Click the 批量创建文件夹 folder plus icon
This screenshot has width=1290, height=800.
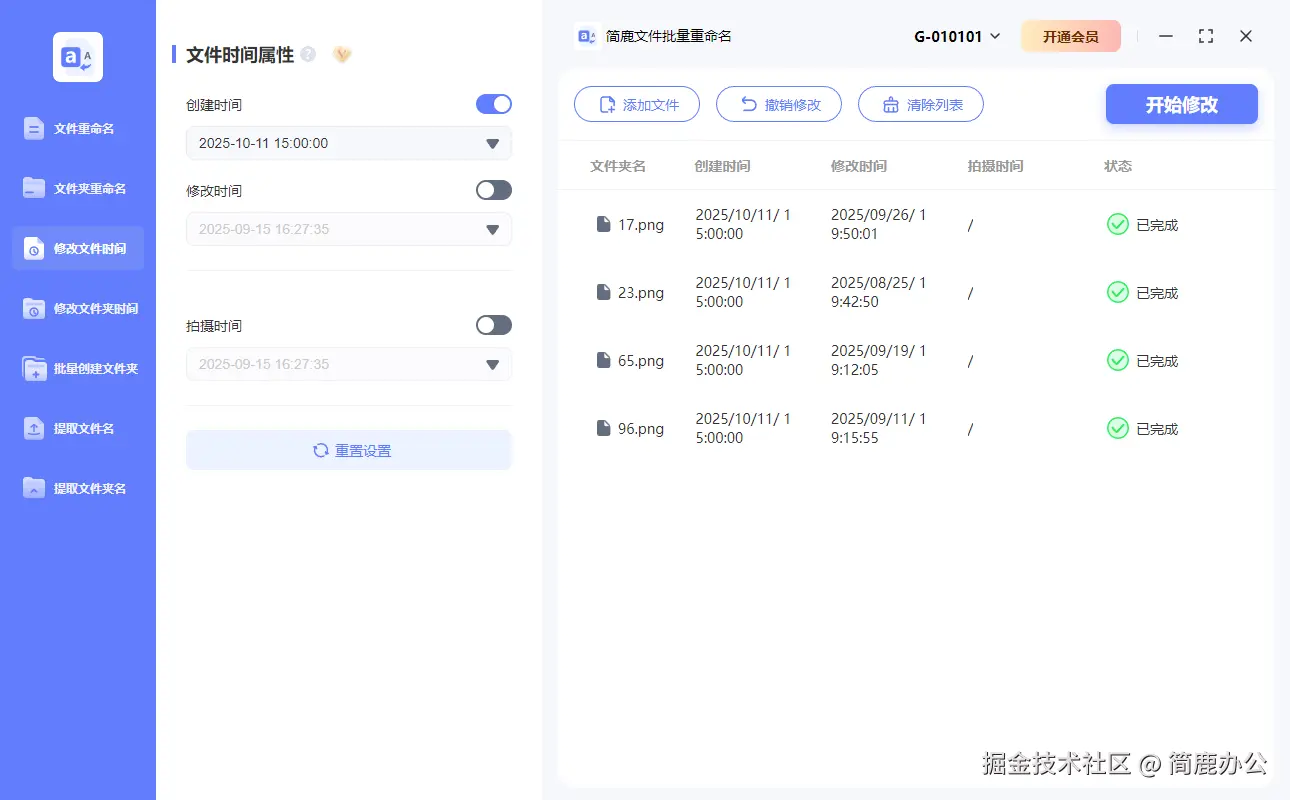[x=34, y=368]
